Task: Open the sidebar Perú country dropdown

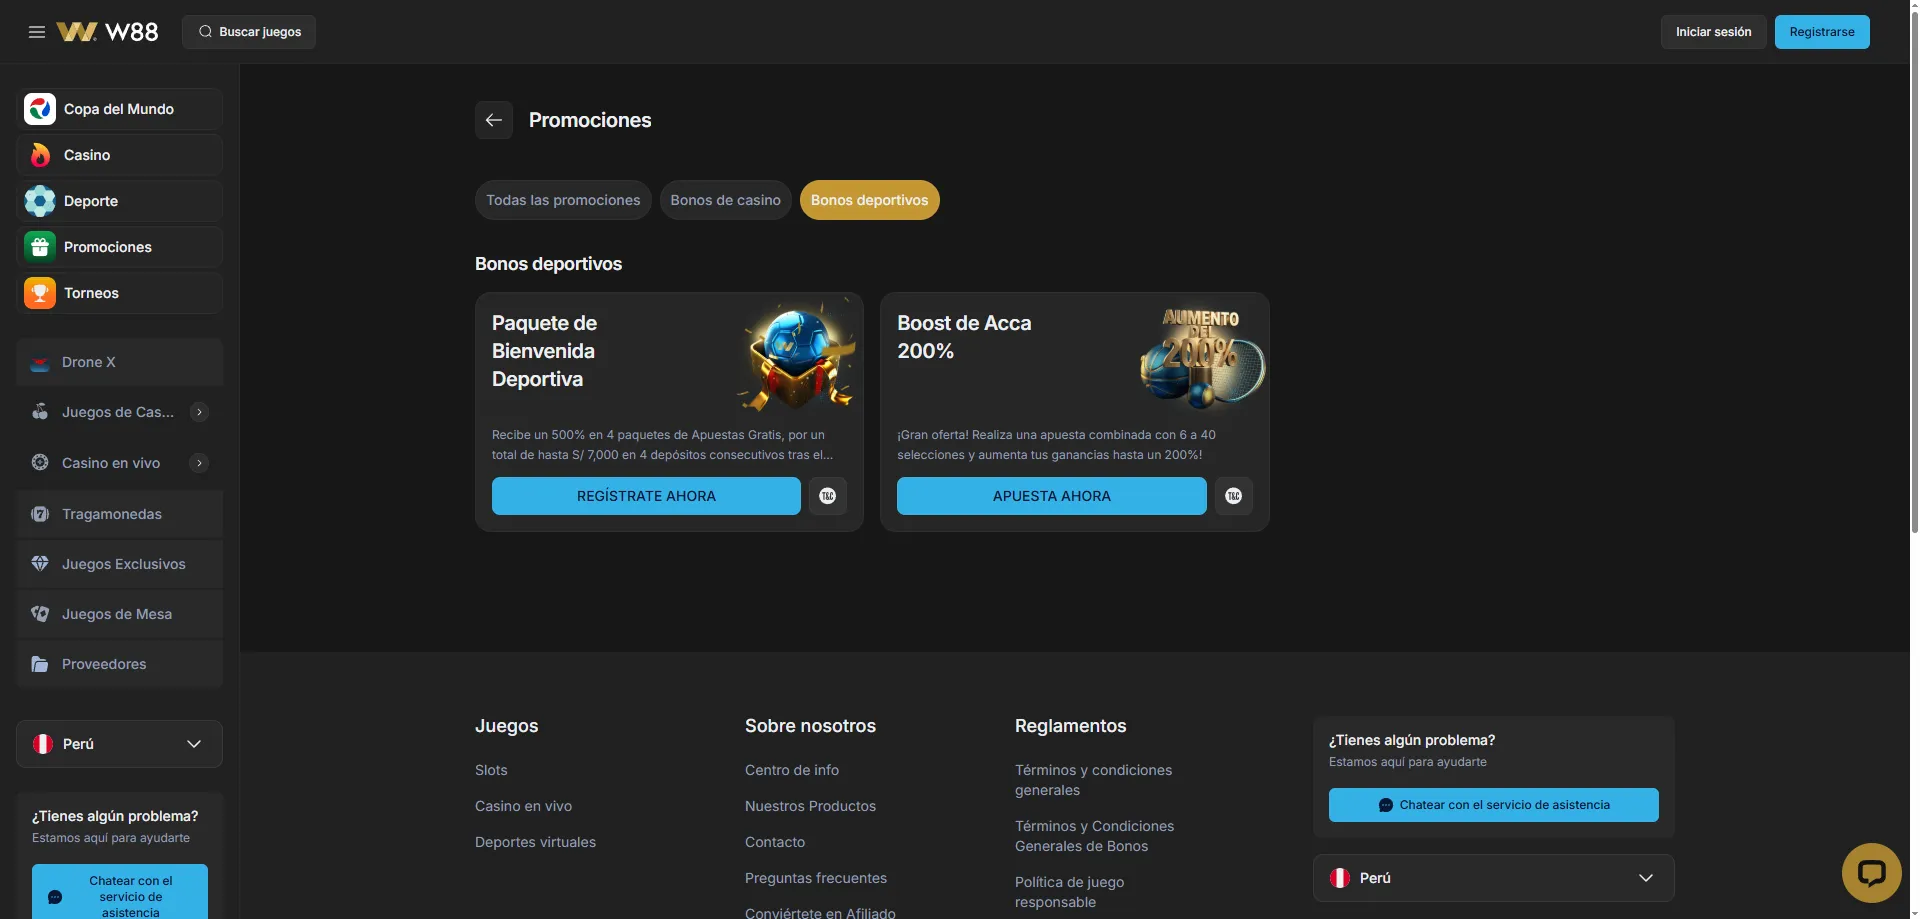Action: point(119,744)
